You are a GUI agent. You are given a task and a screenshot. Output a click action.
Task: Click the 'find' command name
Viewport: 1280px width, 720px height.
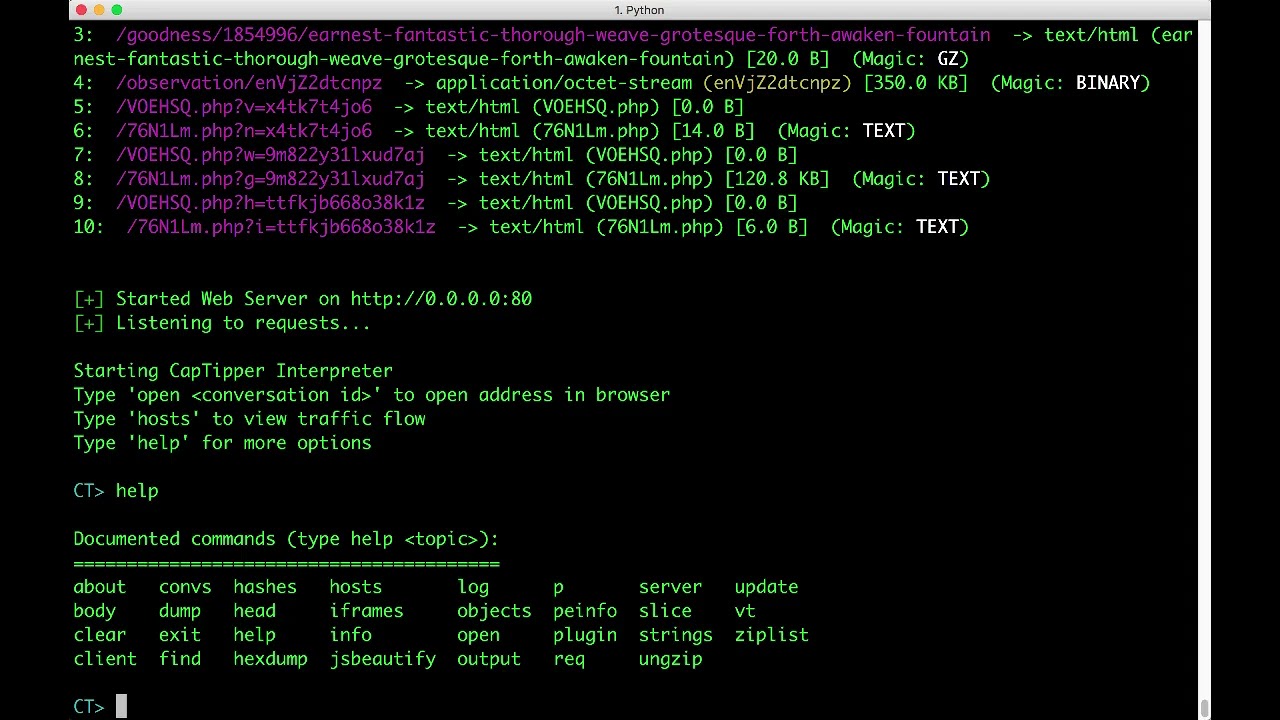pyautogui.click(x=180, y=659)
